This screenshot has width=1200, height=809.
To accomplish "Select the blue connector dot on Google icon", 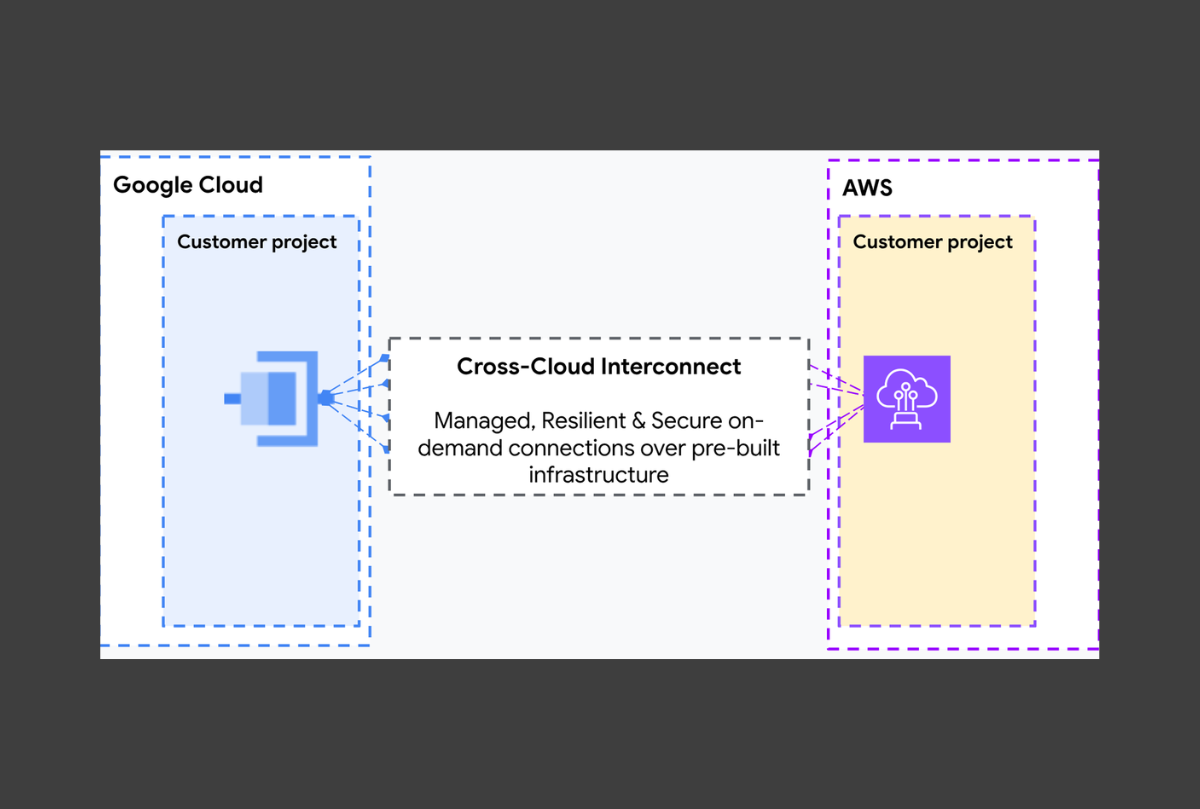I will click(x=325, y=398).
